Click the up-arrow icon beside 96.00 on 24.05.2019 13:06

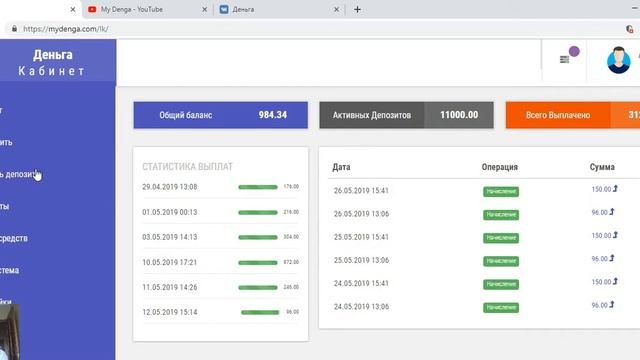(612, 304)
